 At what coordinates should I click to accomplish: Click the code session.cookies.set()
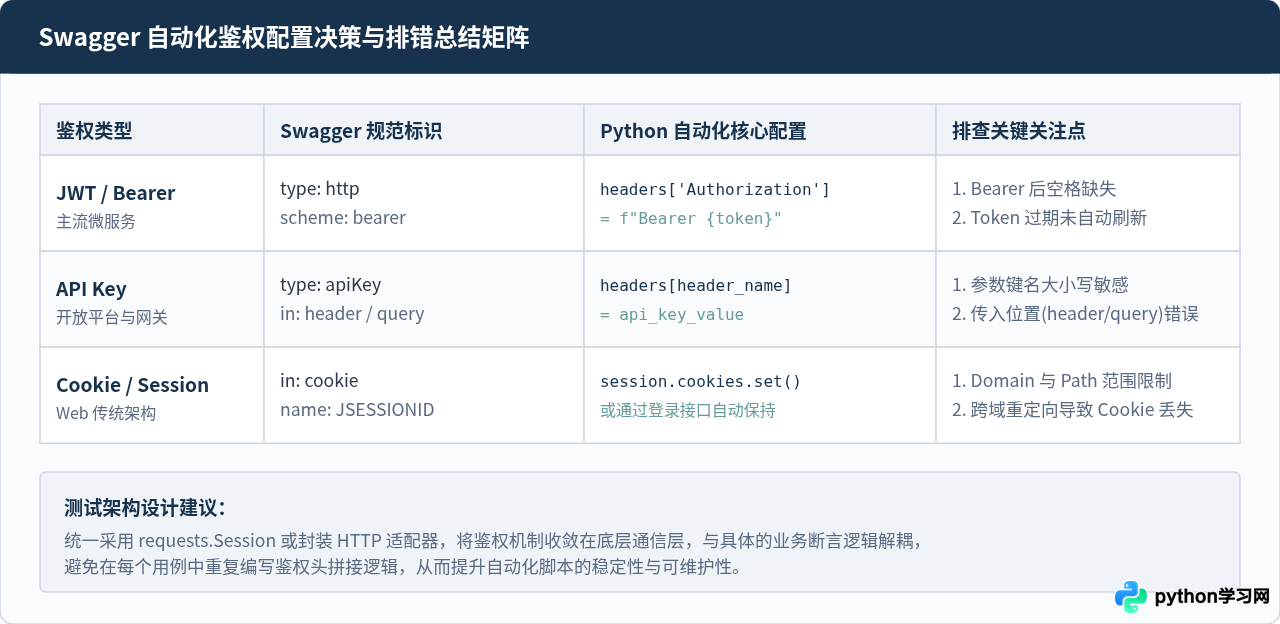pyautogui.click(x=701, y=381)
